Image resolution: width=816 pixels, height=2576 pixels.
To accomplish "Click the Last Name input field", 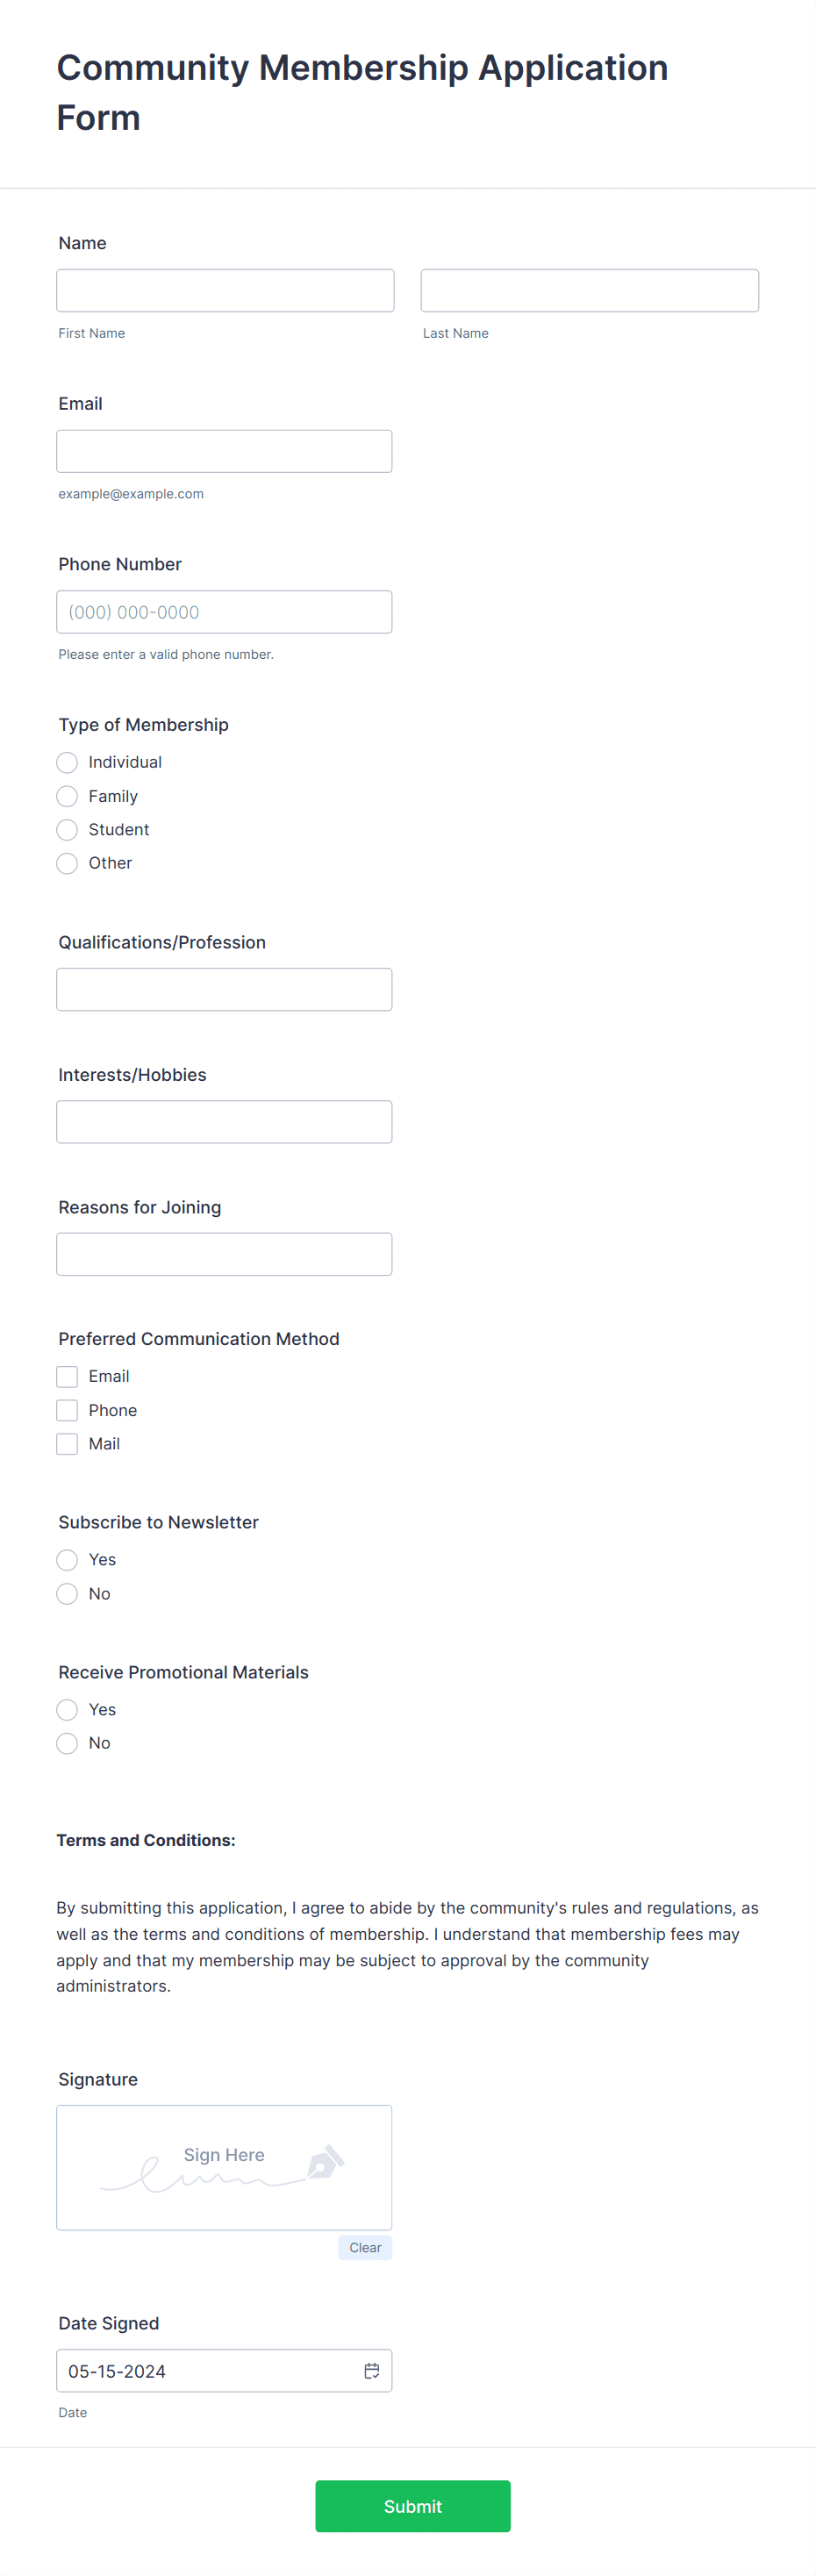I will coord(589,290).
